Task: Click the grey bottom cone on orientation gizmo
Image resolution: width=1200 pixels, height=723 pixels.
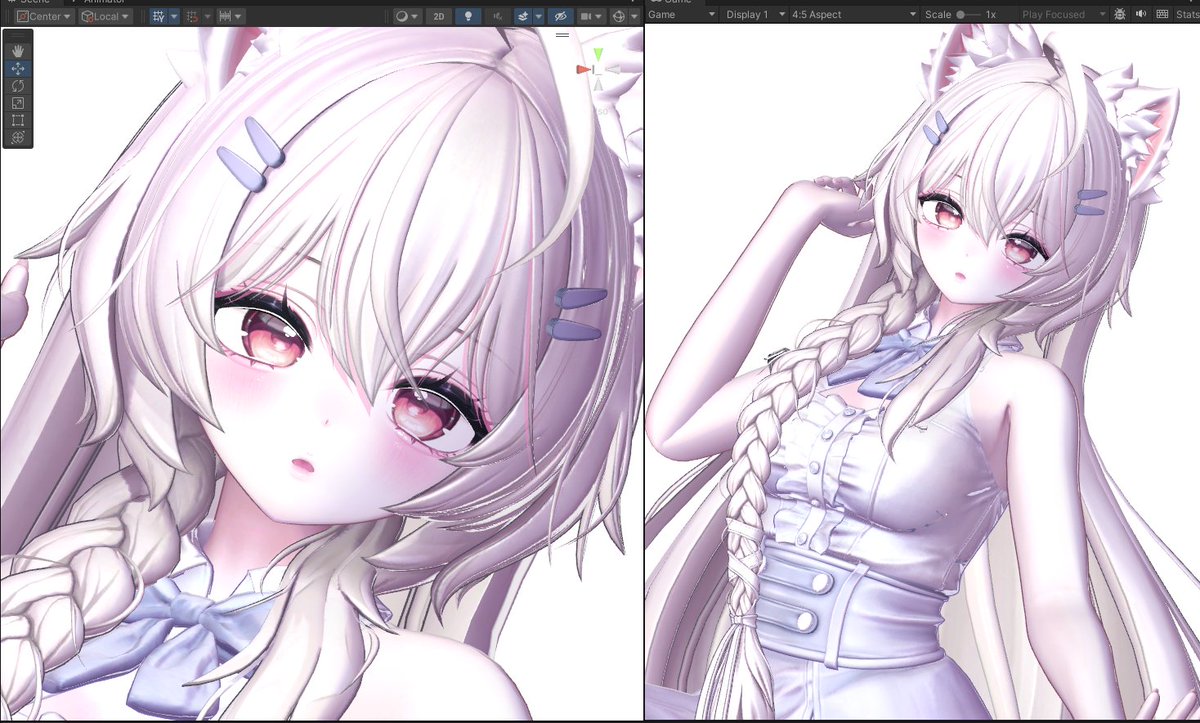Action: (598, 84)
